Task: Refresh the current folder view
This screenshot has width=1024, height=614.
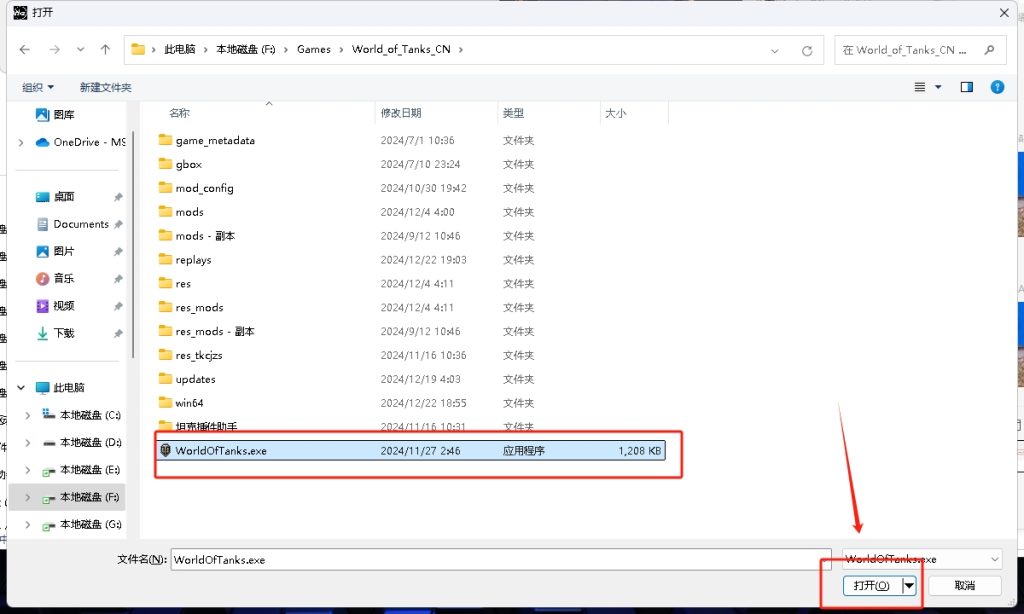Action: [807, 50]
